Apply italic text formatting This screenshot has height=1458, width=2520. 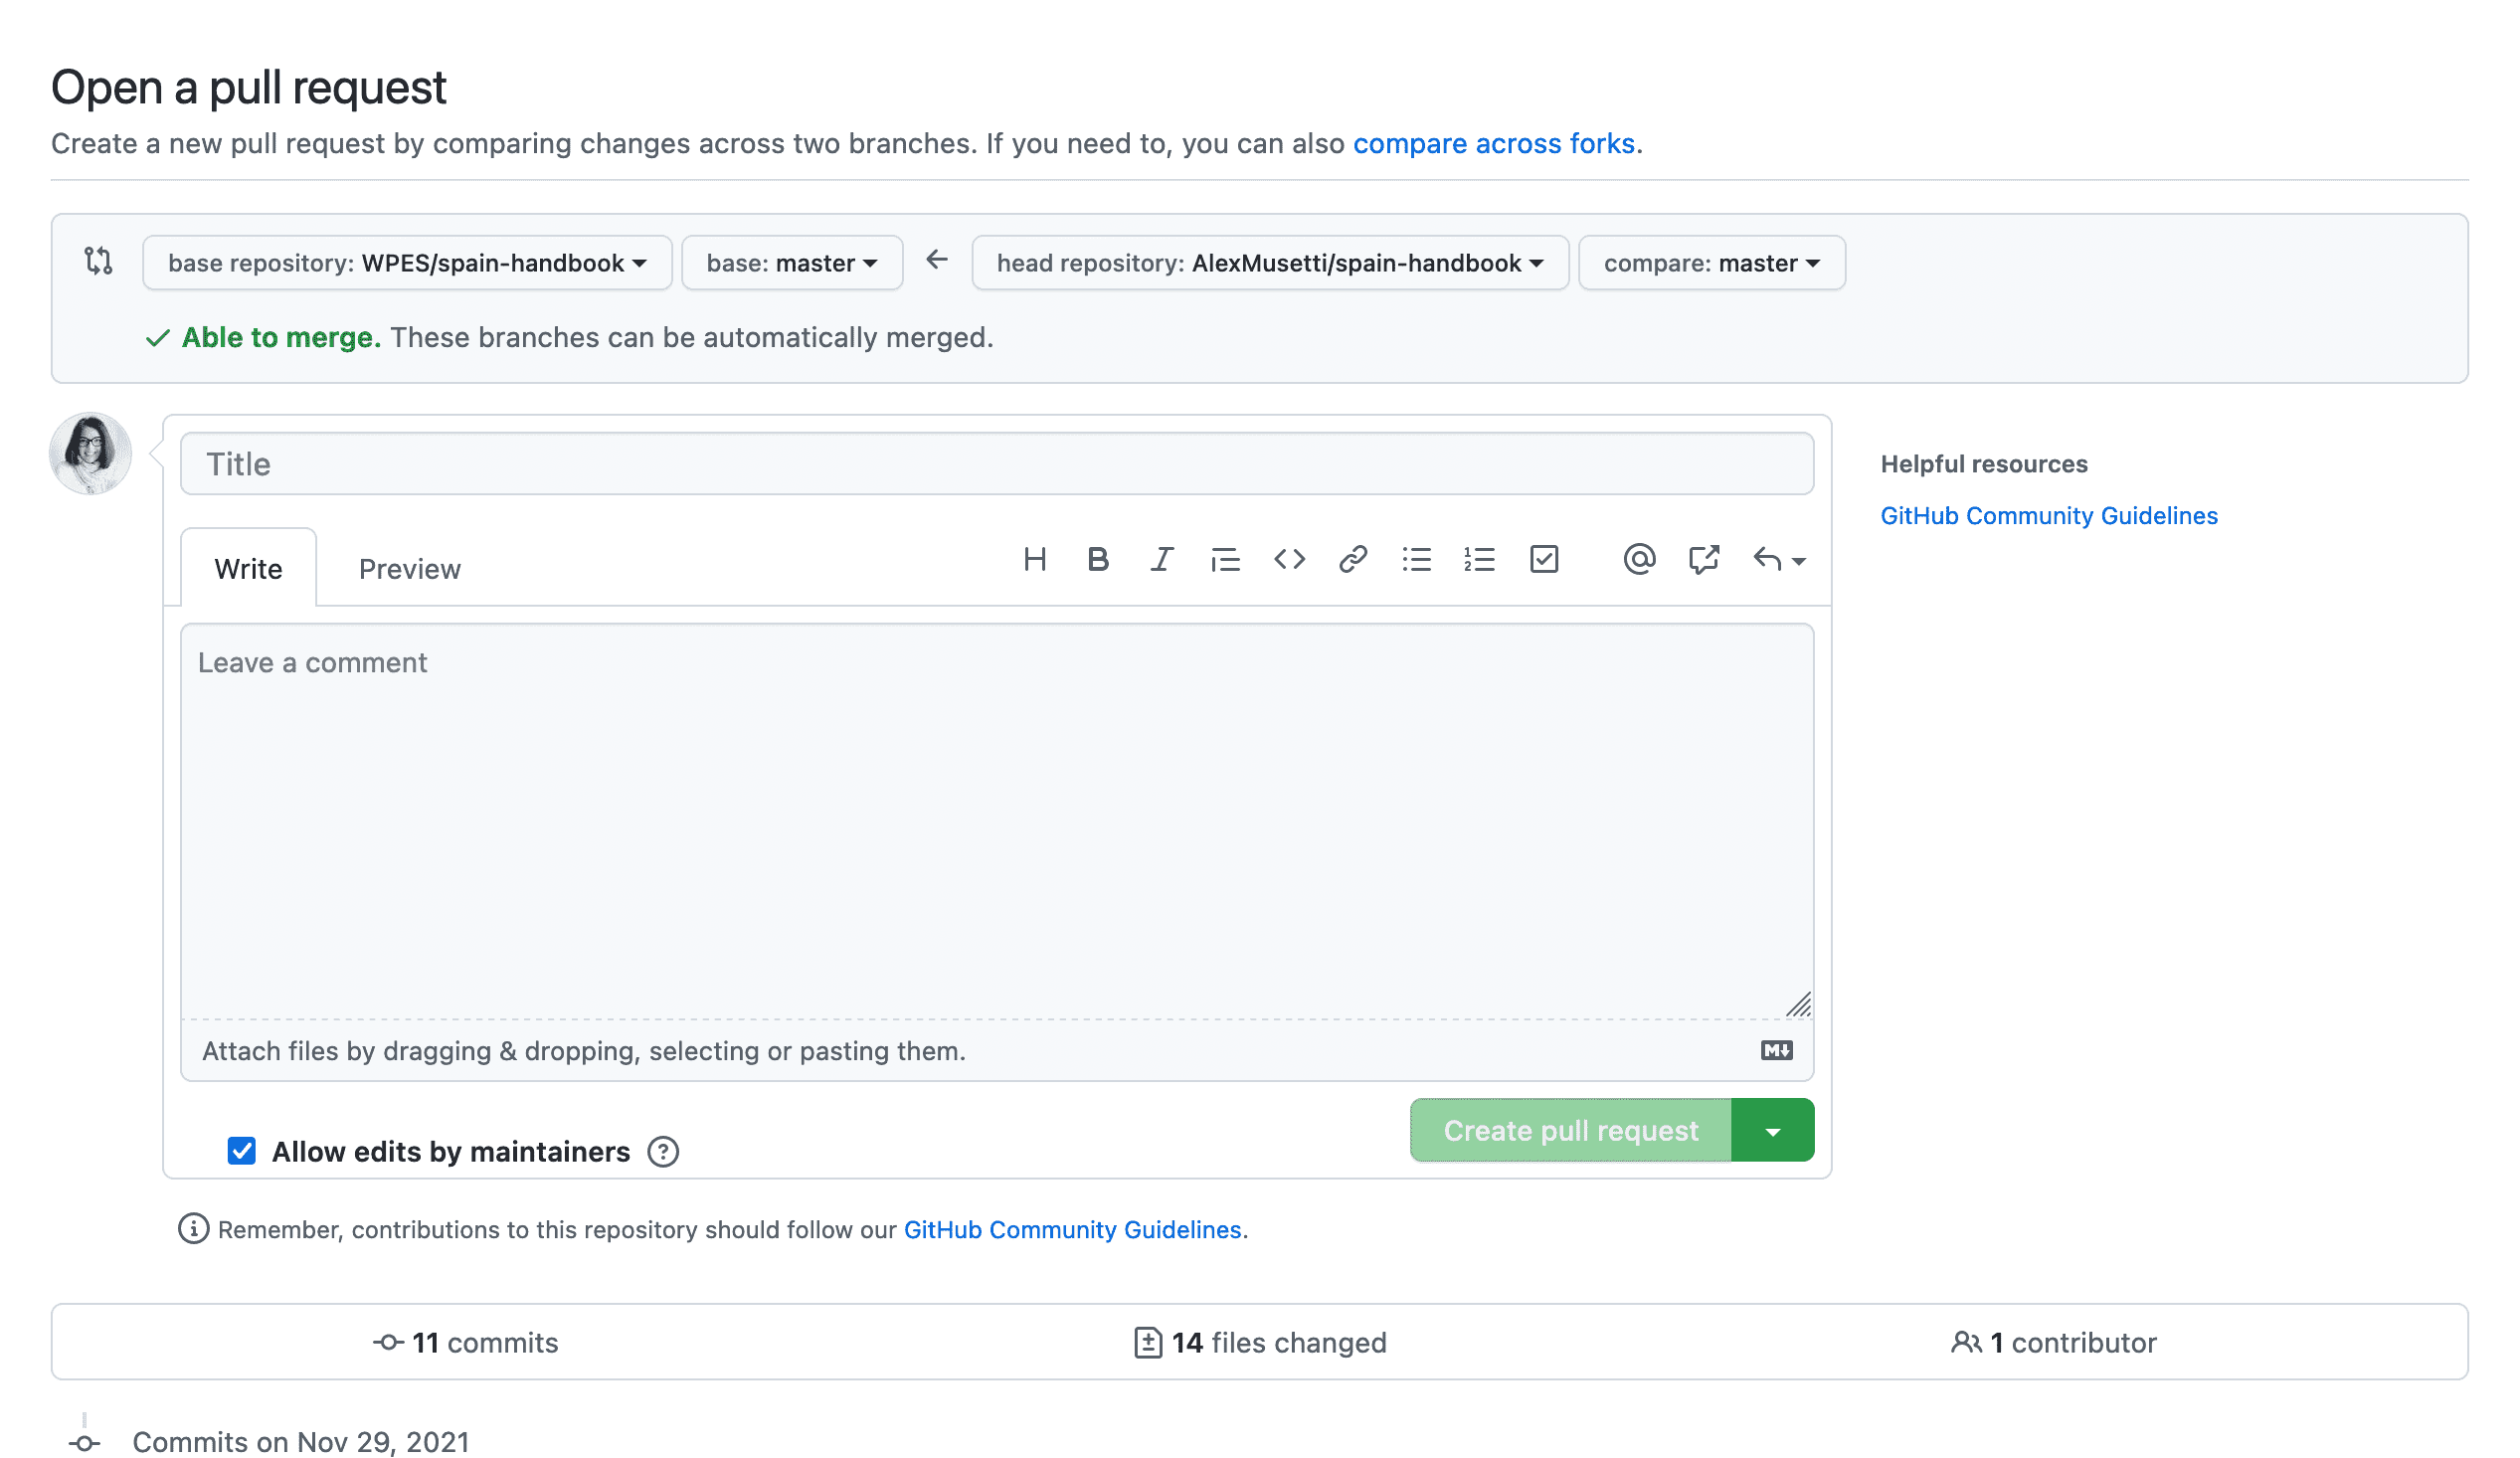[1161, 559]
